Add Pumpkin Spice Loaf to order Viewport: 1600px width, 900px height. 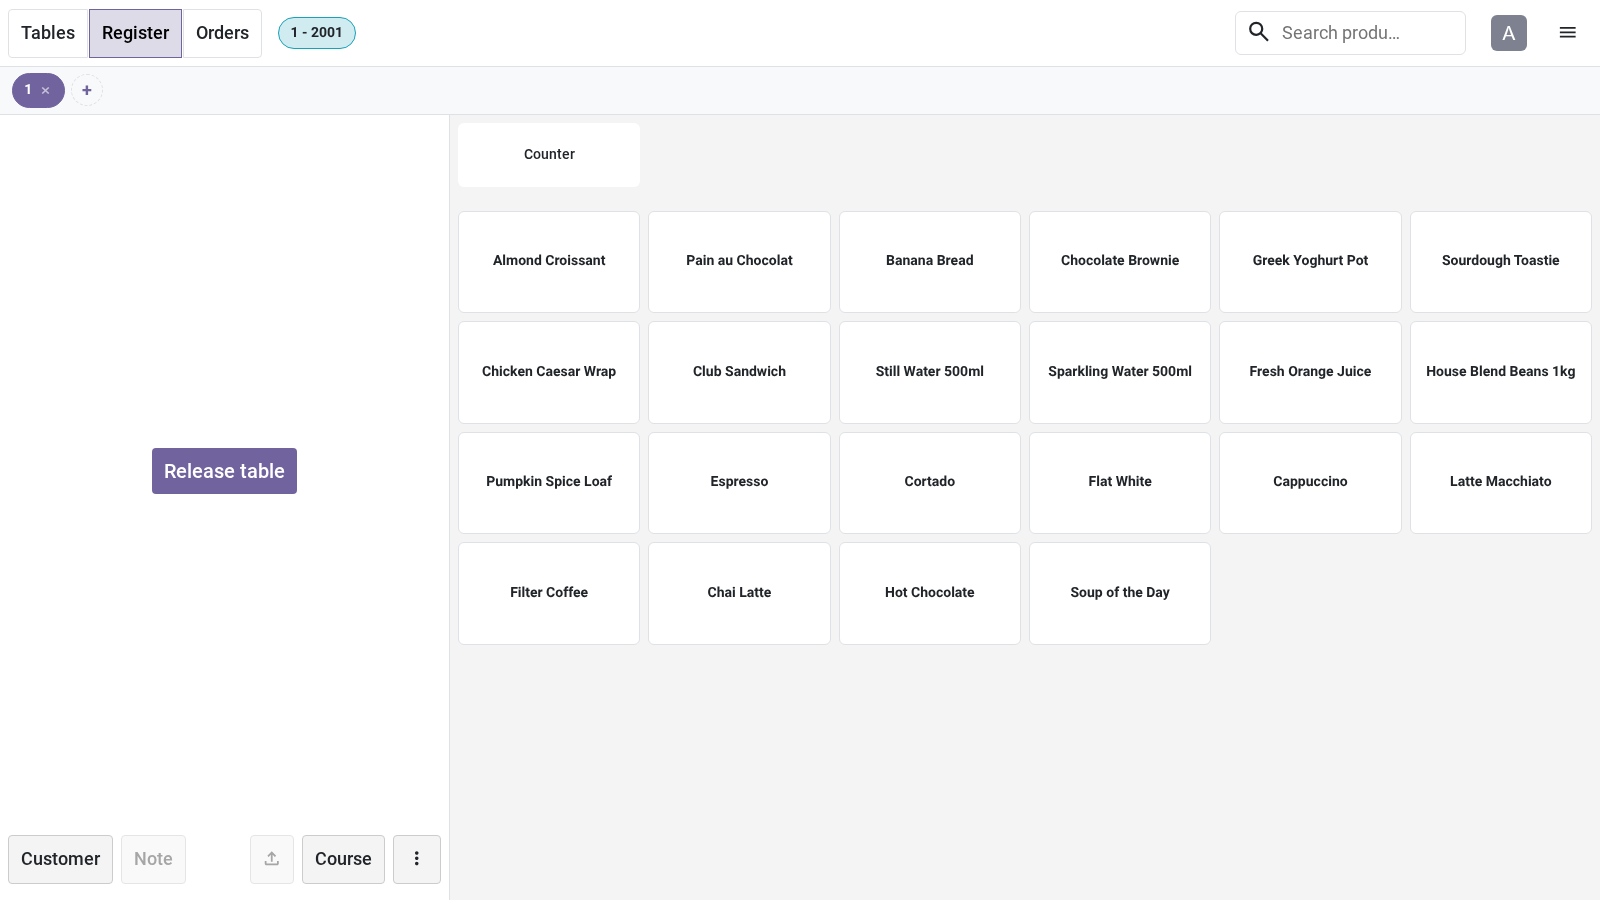point(549,483)
